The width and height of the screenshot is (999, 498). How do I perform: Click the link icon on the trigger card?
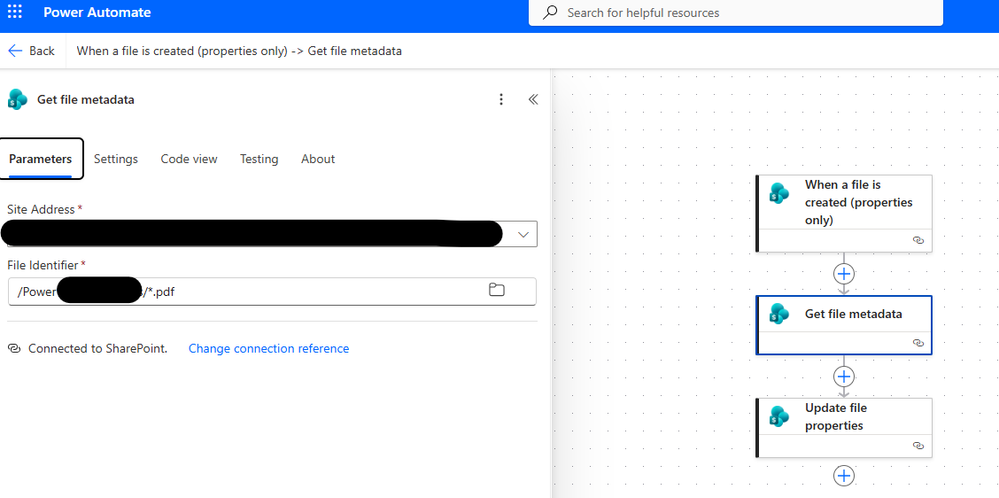[918, 241]
